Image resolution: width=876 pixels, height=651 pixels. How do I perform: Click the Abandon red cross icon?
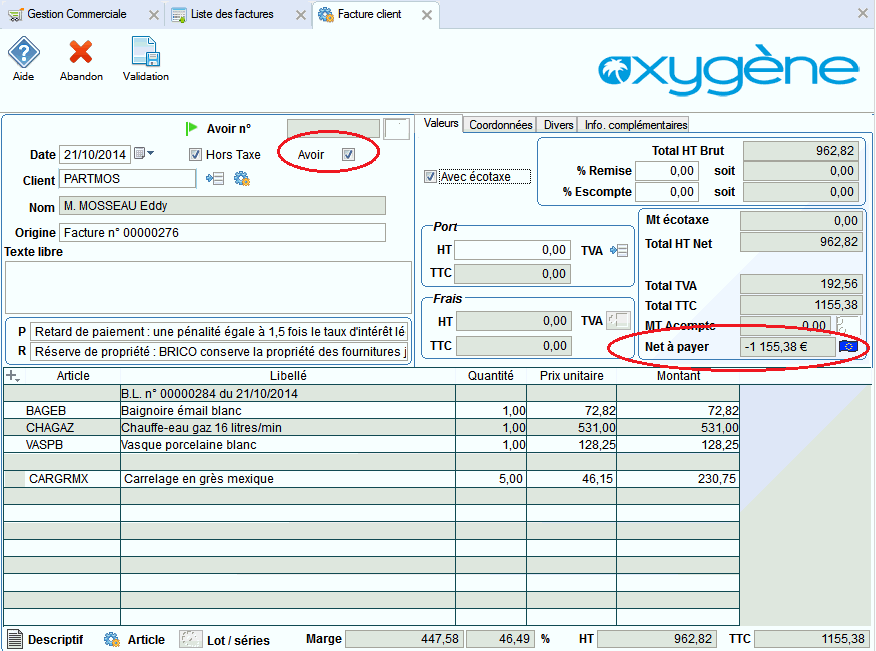click(81, 53)
